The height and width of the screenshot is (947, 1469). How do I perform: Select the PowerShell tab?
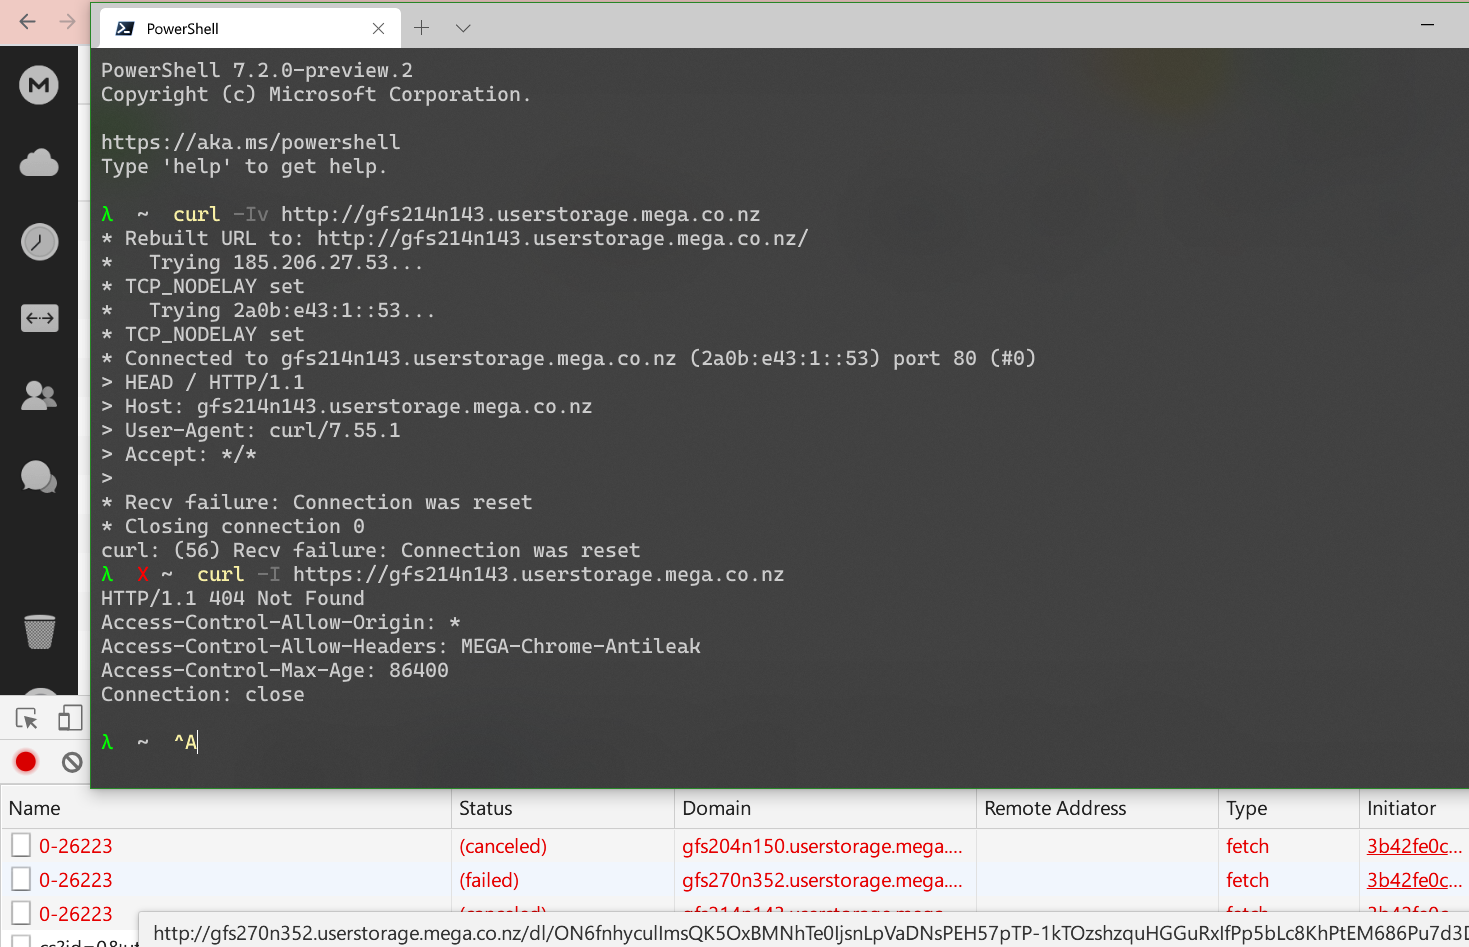[240, 28]
